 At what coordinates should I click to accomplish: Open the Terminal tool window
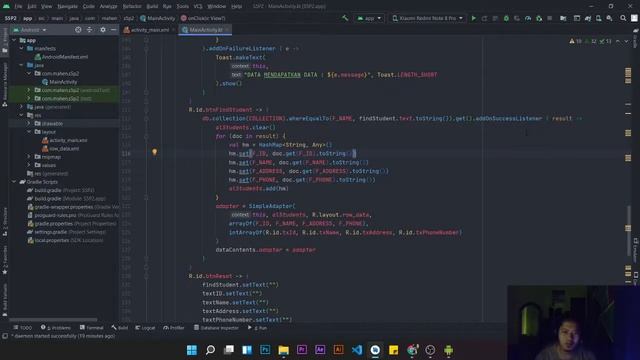[92, 328]
